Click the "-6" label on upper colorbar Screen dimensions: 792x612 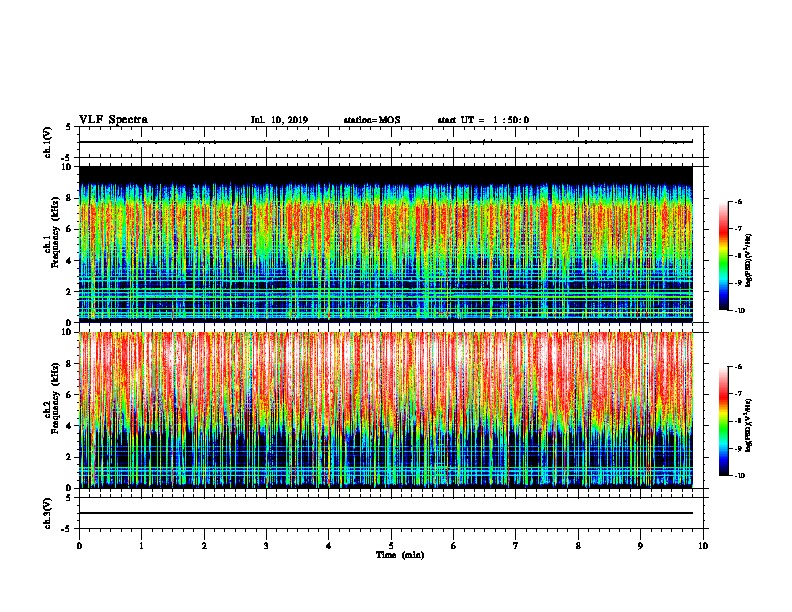pyautogui.click(x=738, y=201)
